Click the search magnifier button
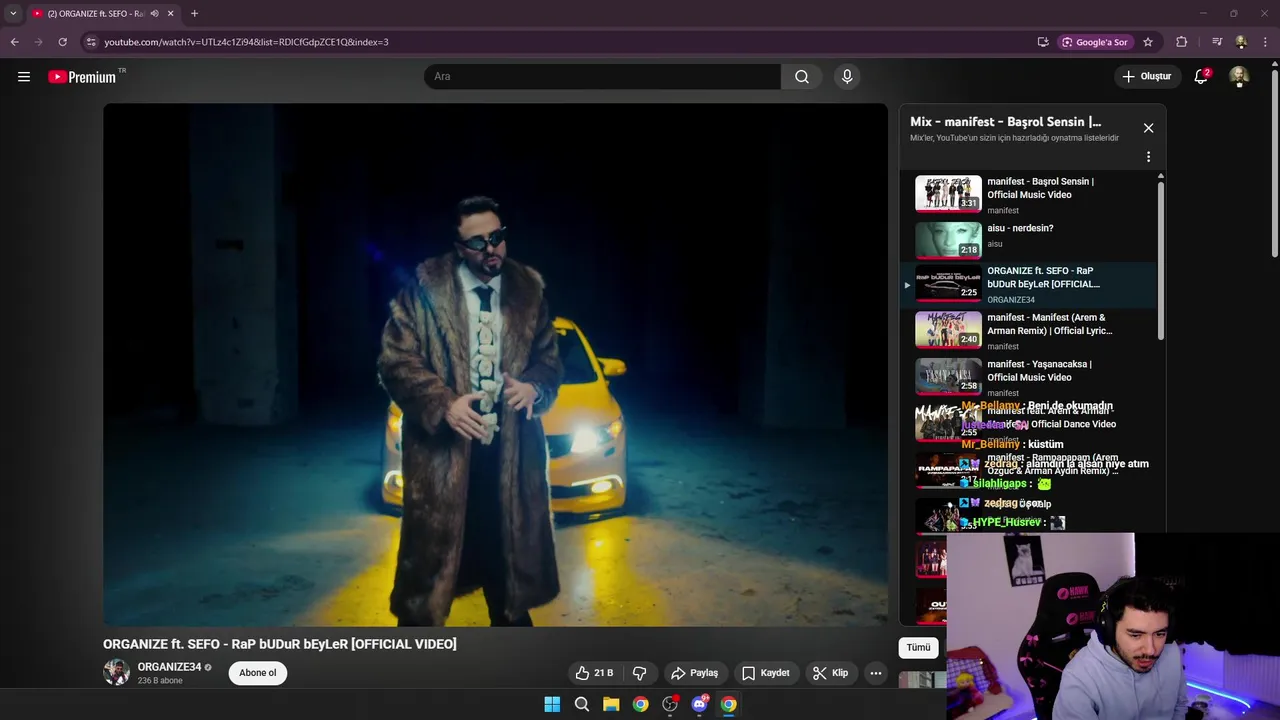Image resolution: width=1280 pixels, height=720 pixels. coord(801,77)
